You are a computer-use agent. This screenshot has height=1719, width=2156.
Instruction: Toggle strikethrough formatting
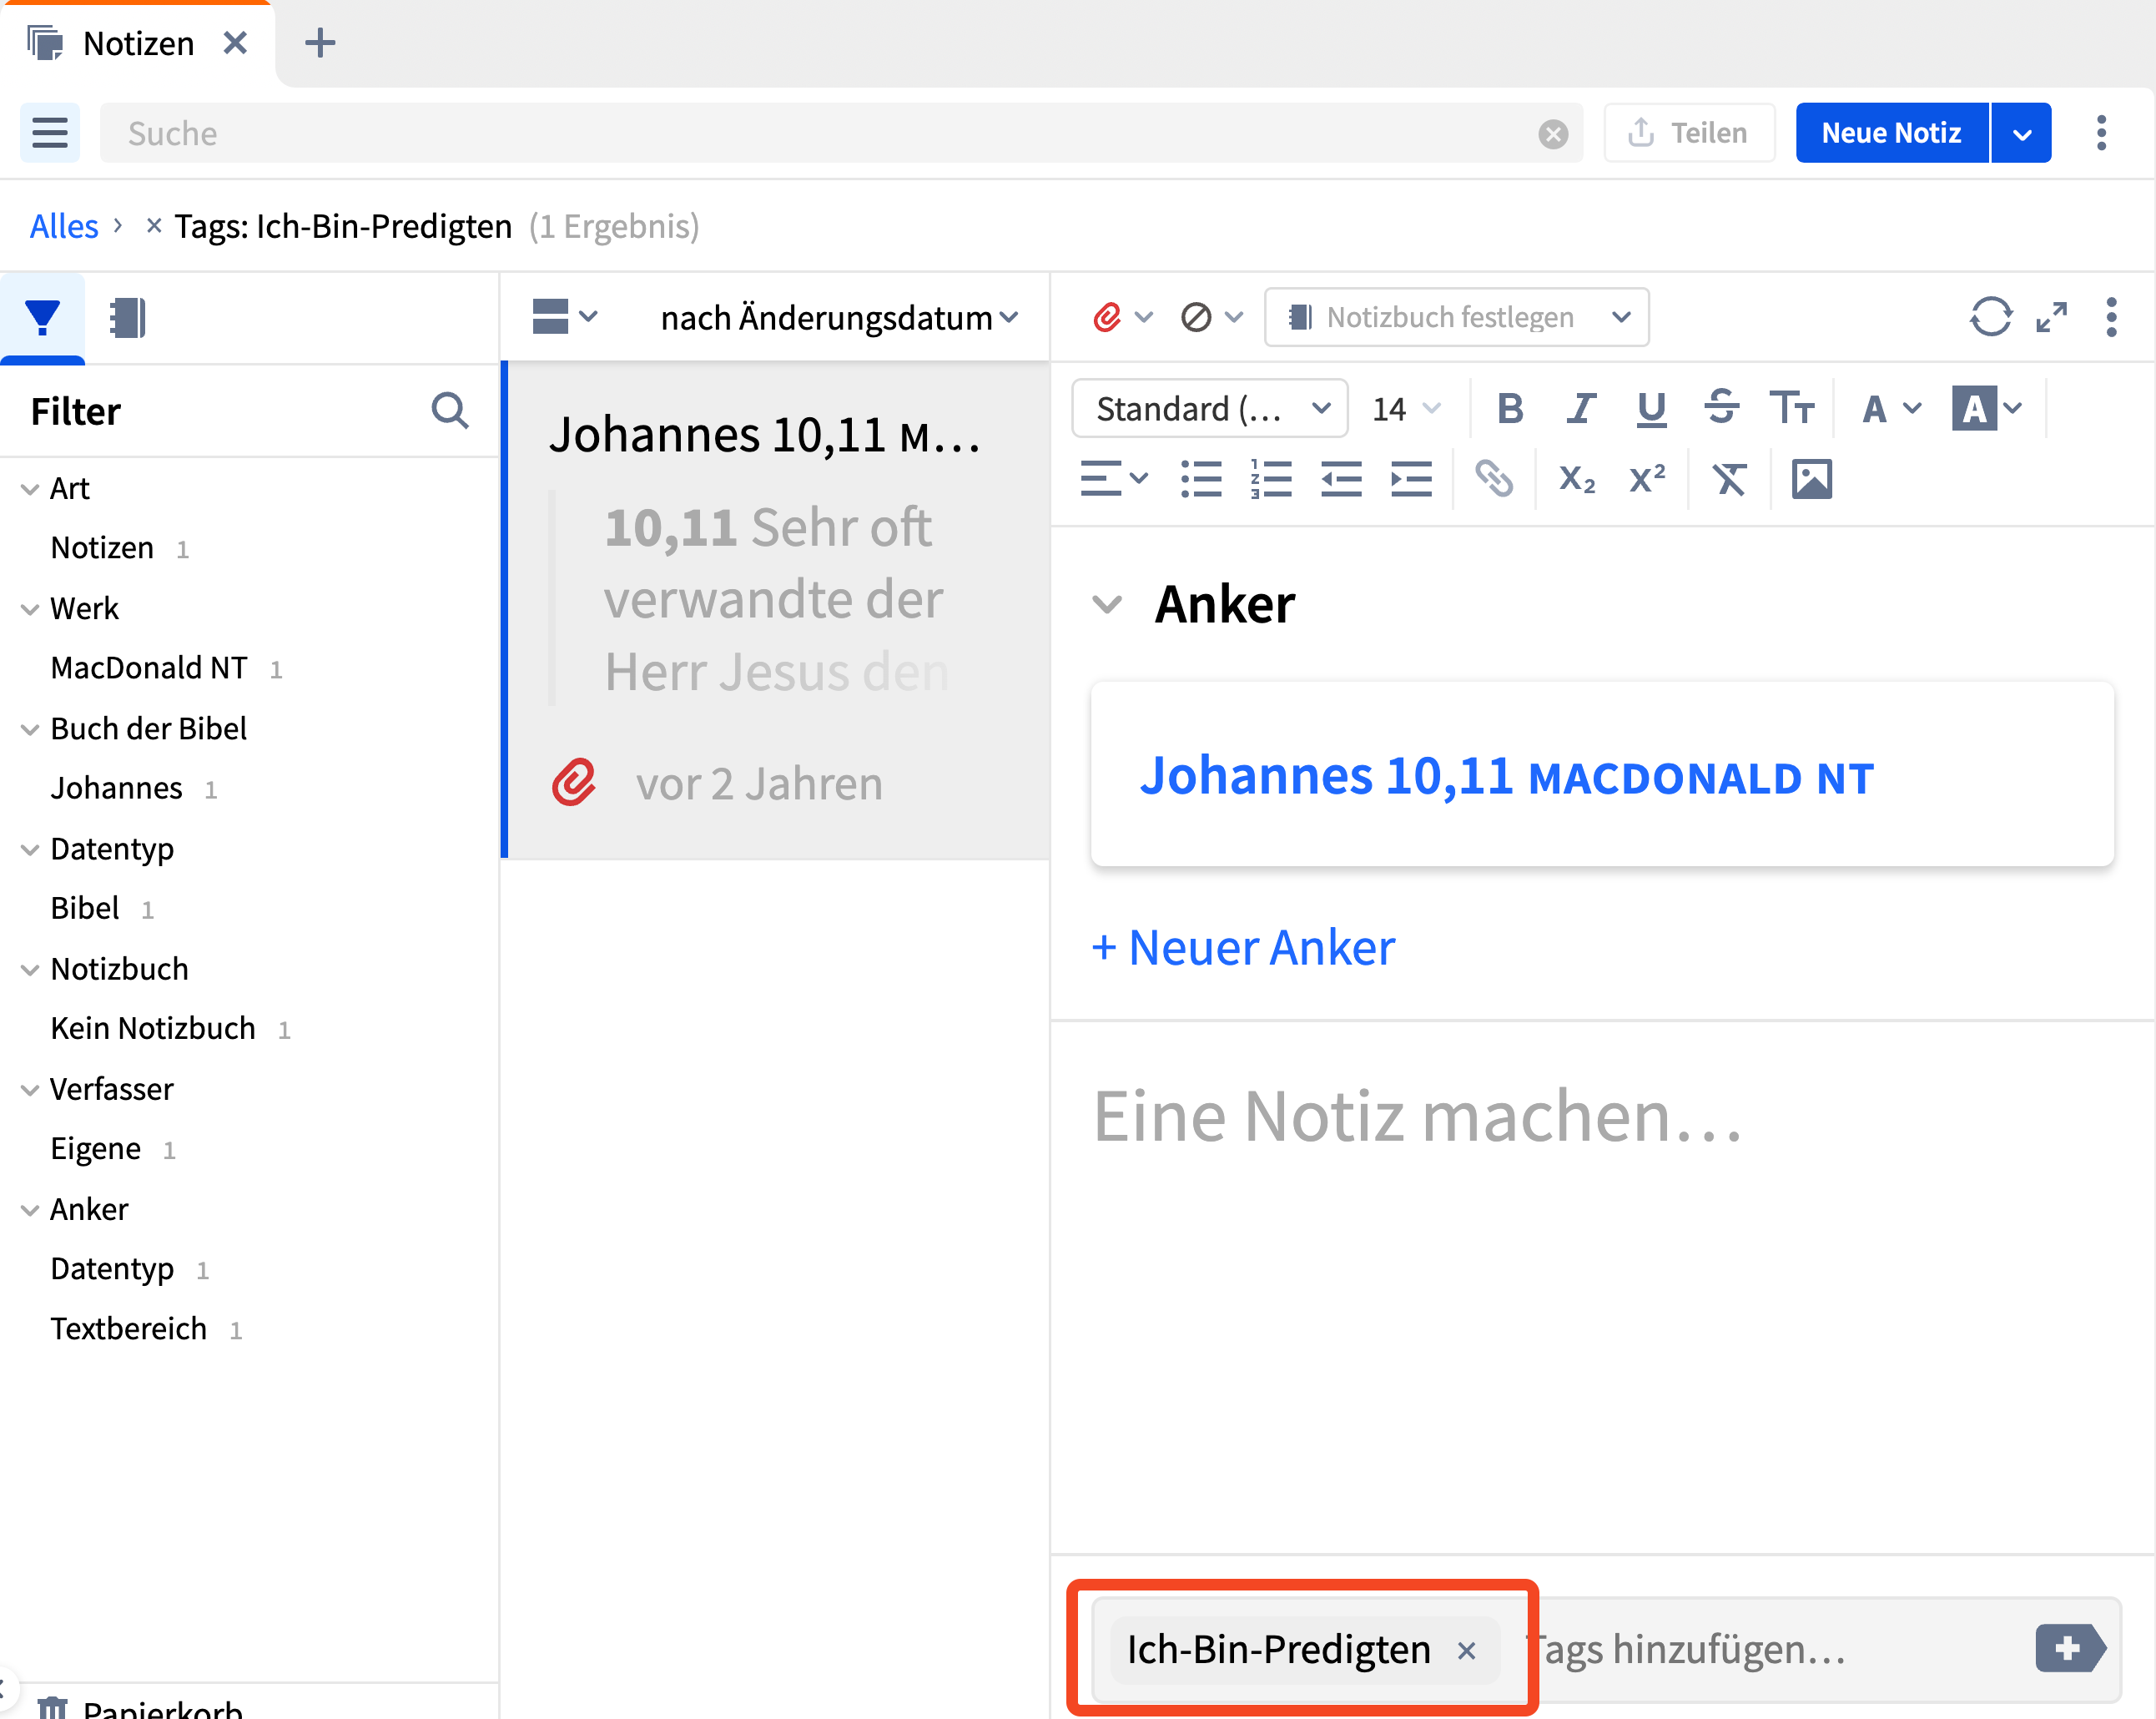point(1721,408)
